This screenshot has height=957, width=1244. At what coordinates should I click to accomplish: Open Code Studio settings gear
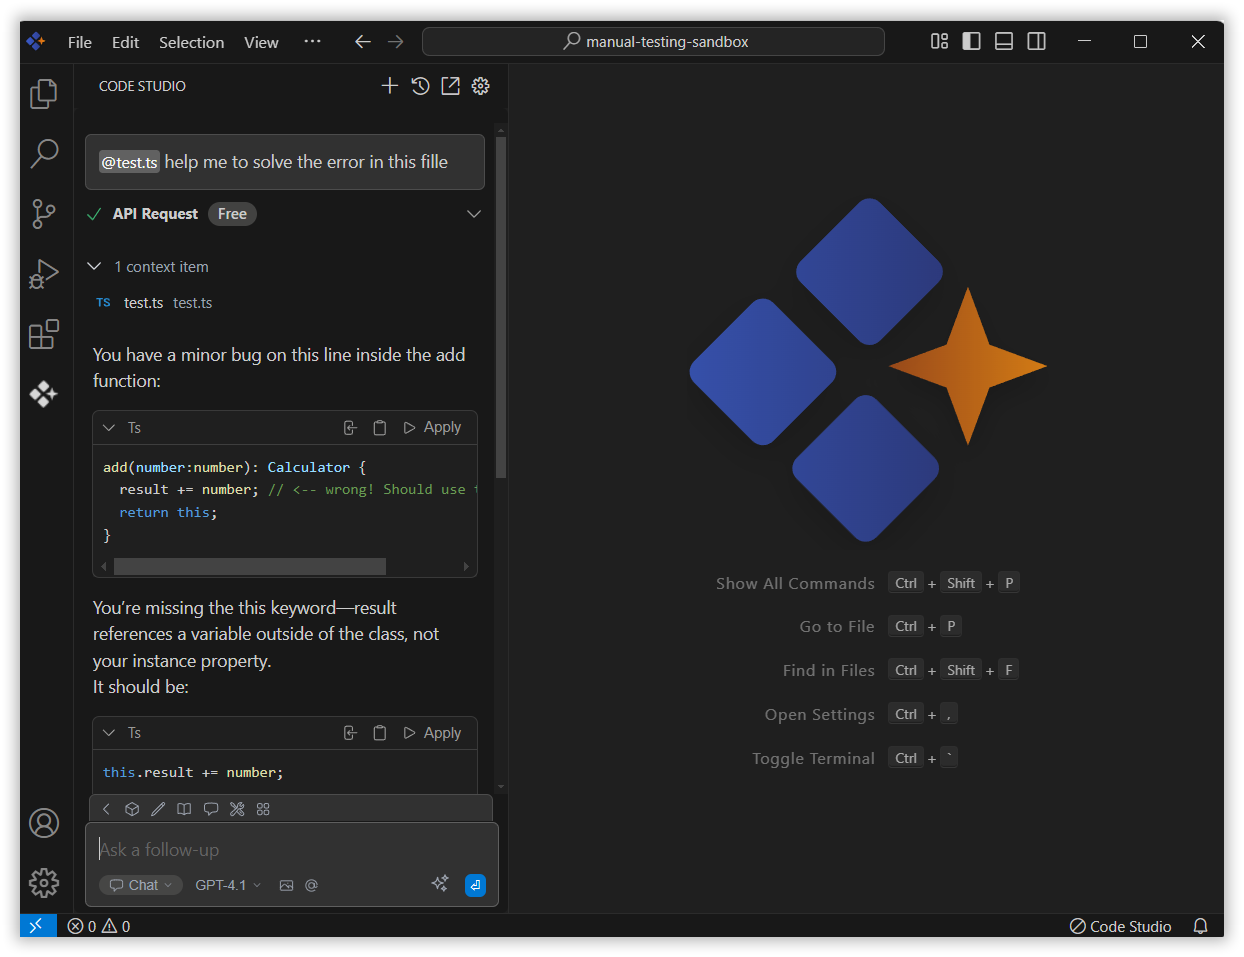(481, 86)
